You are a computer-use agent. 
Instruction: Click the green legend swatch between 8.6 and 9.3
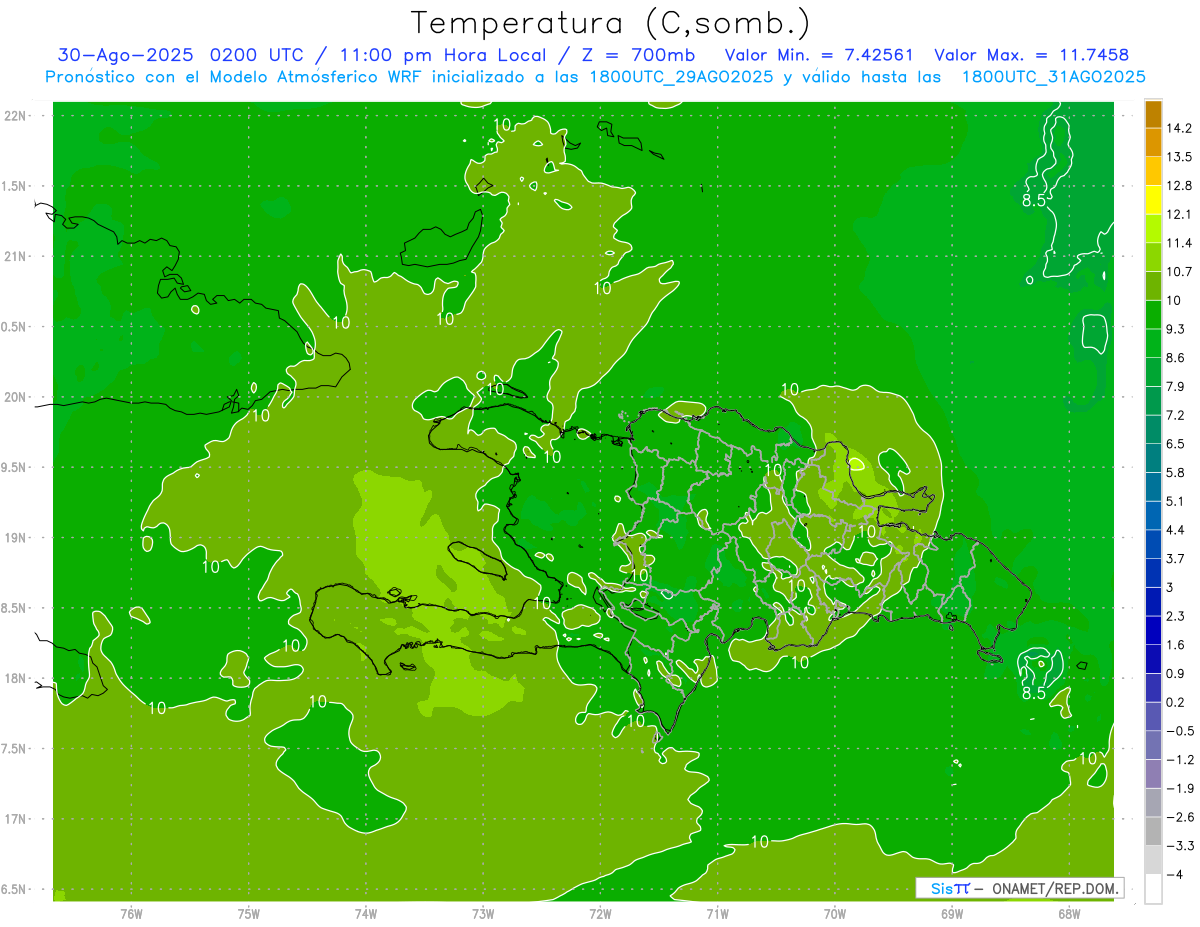click(x=1153, y=343)
